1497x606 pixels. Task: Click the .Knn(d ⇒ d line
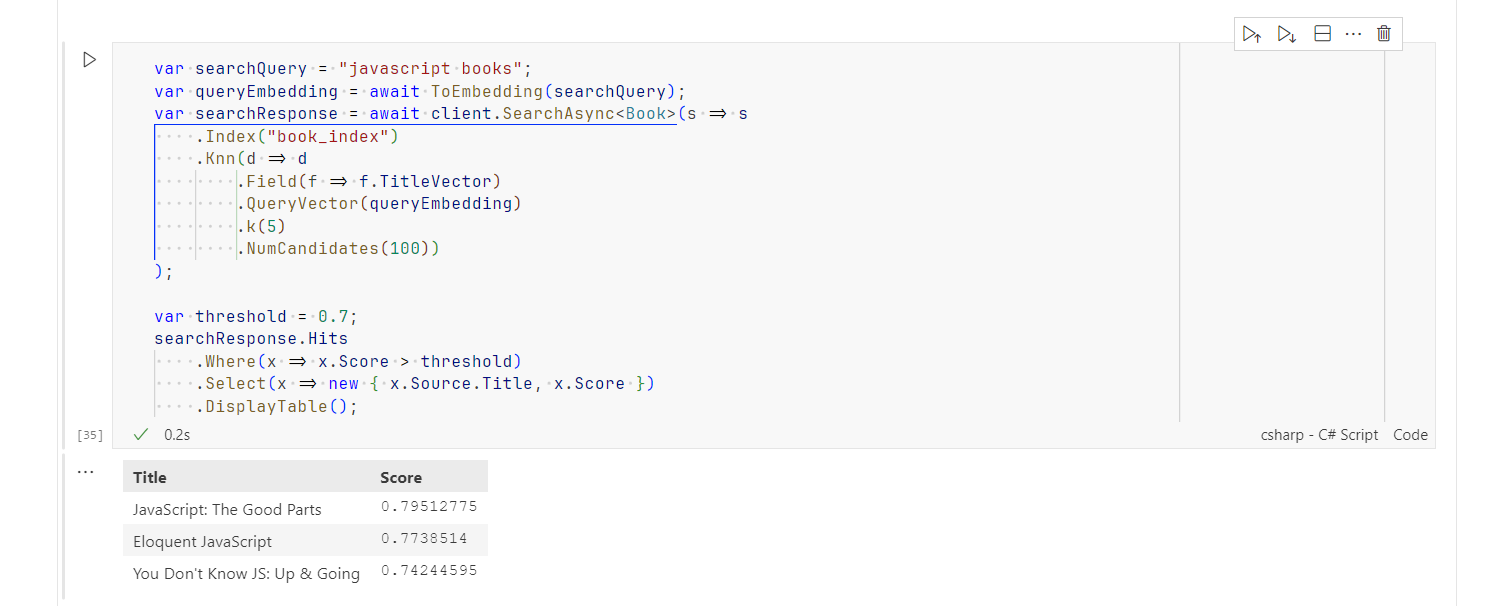[x=251, y=159]
